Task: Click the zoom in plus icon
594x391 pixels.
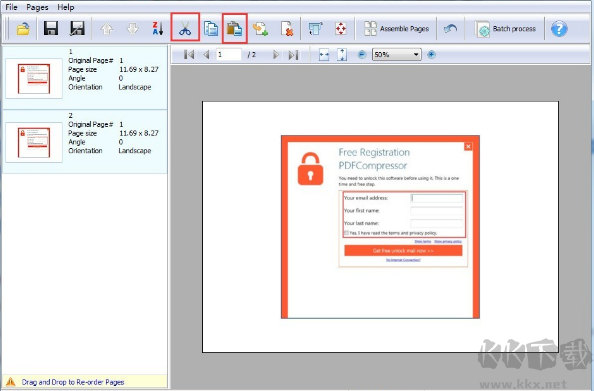Action: pos(431,55)
